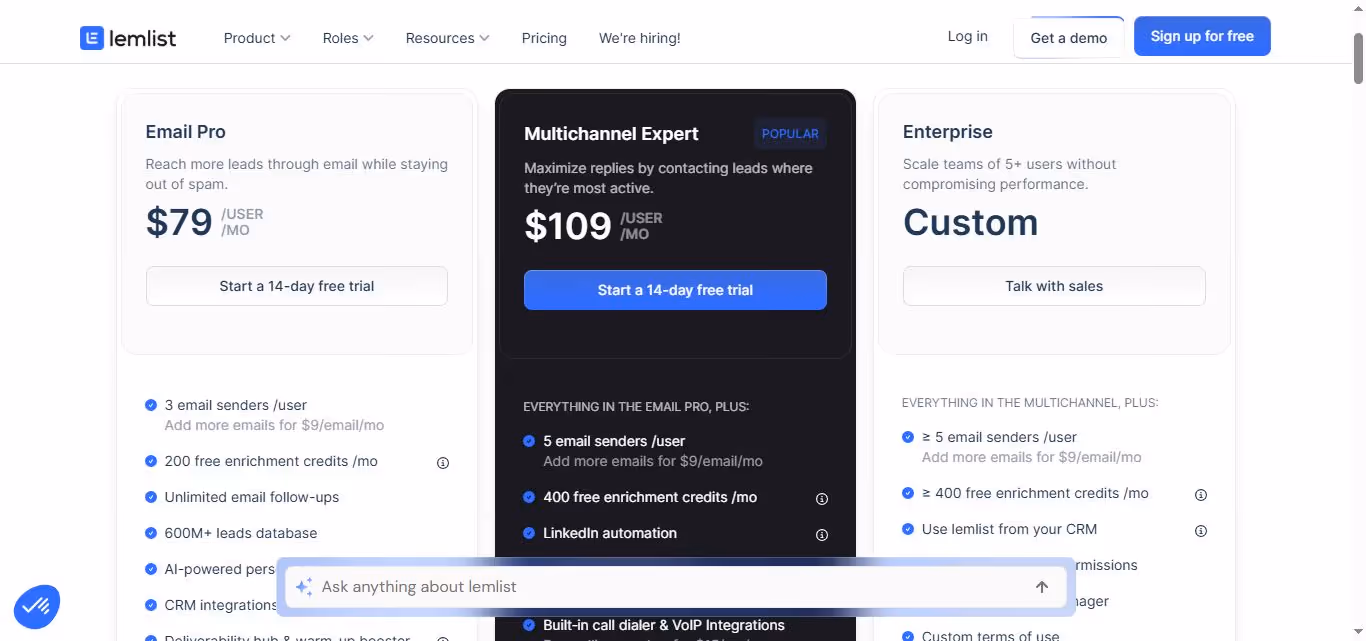
Task: Open the Product dropdown menu
Action: point(257,38)
